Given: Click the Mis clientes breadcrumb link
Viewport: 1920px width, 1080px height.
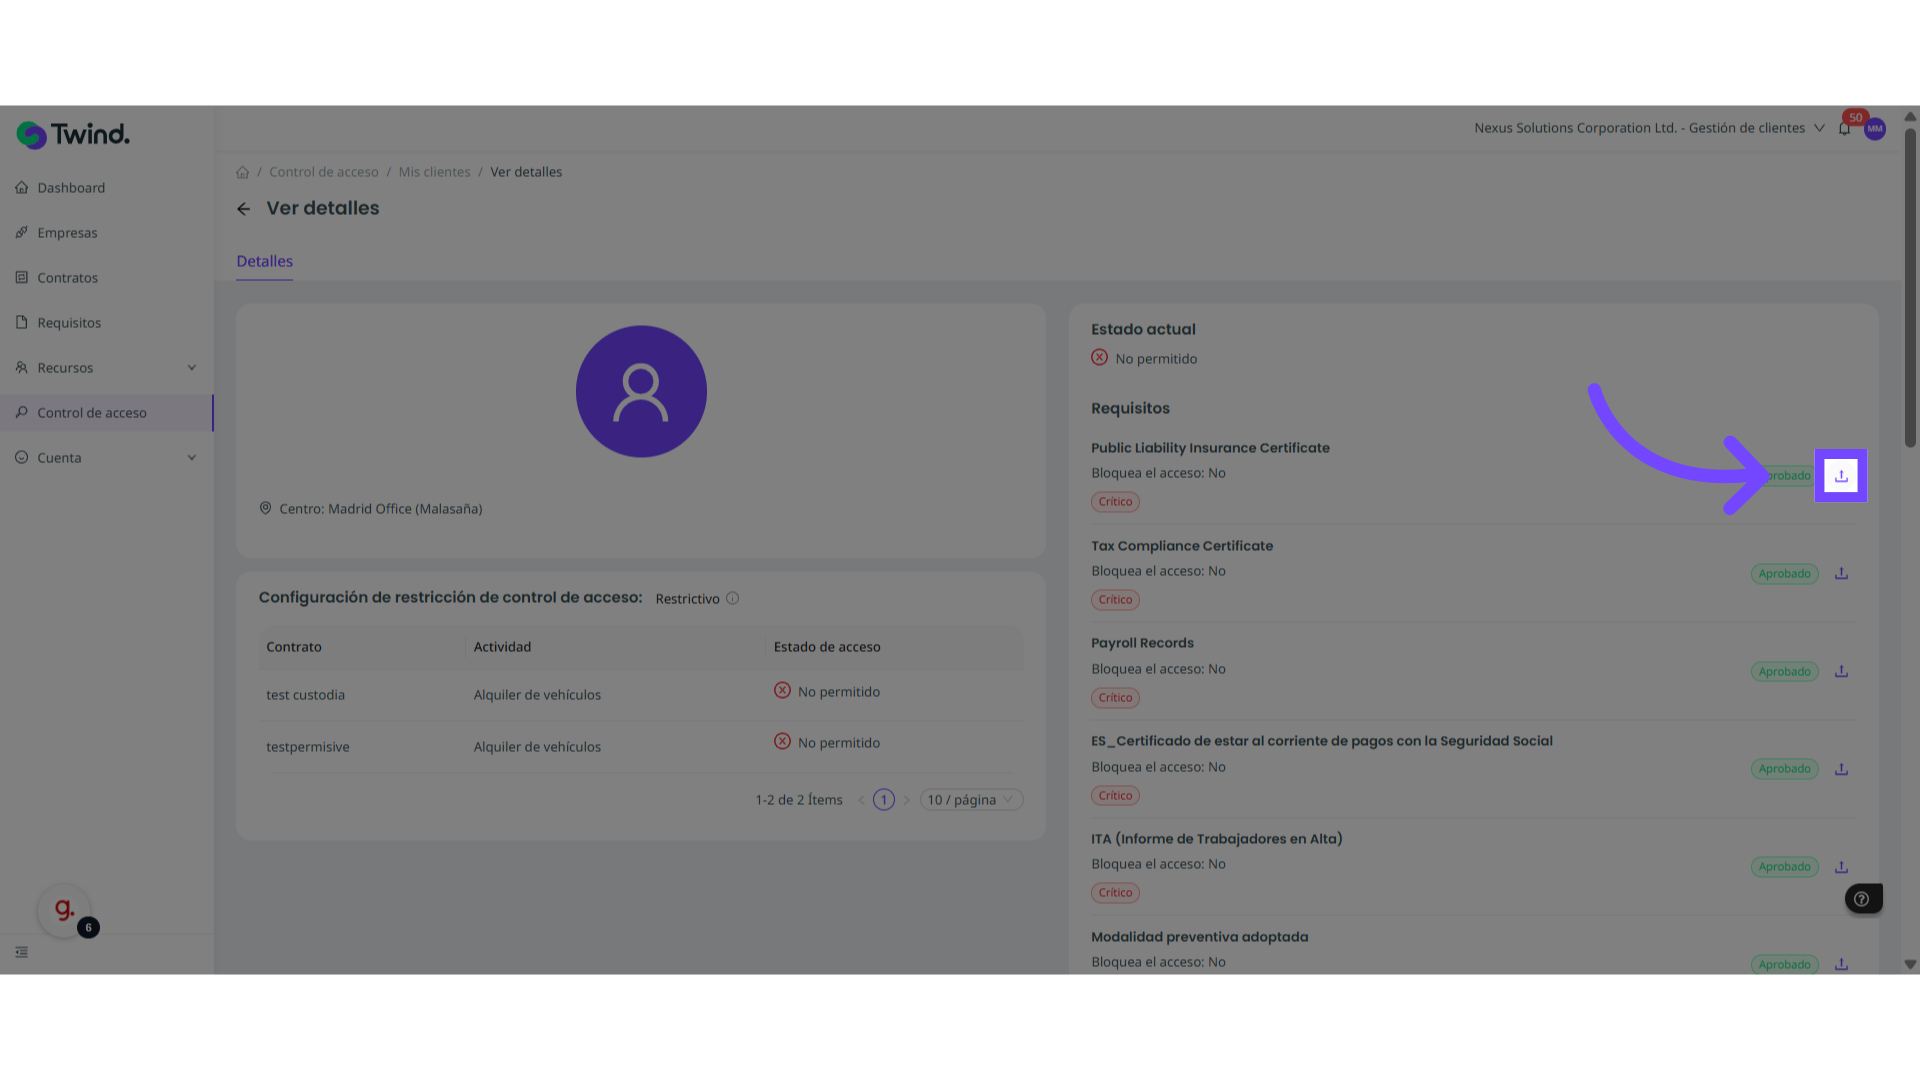Looking at the screenshot, I should tap(434, 172).
